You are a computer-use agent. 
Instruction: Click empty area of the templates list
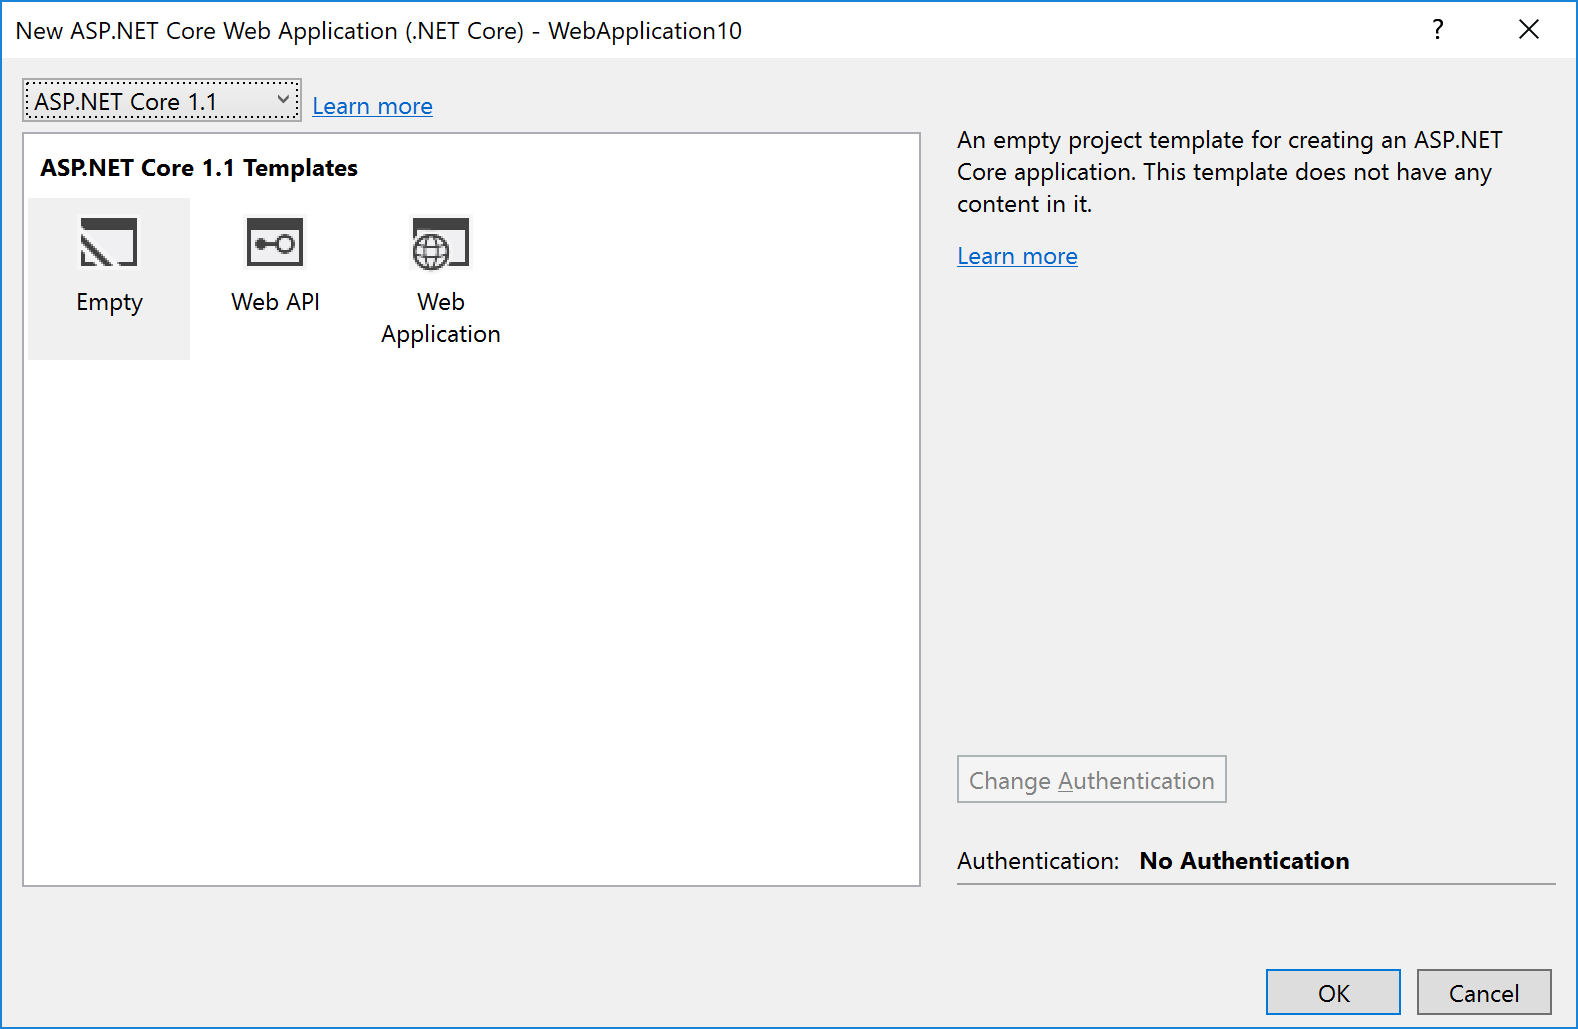coord(470,620)
